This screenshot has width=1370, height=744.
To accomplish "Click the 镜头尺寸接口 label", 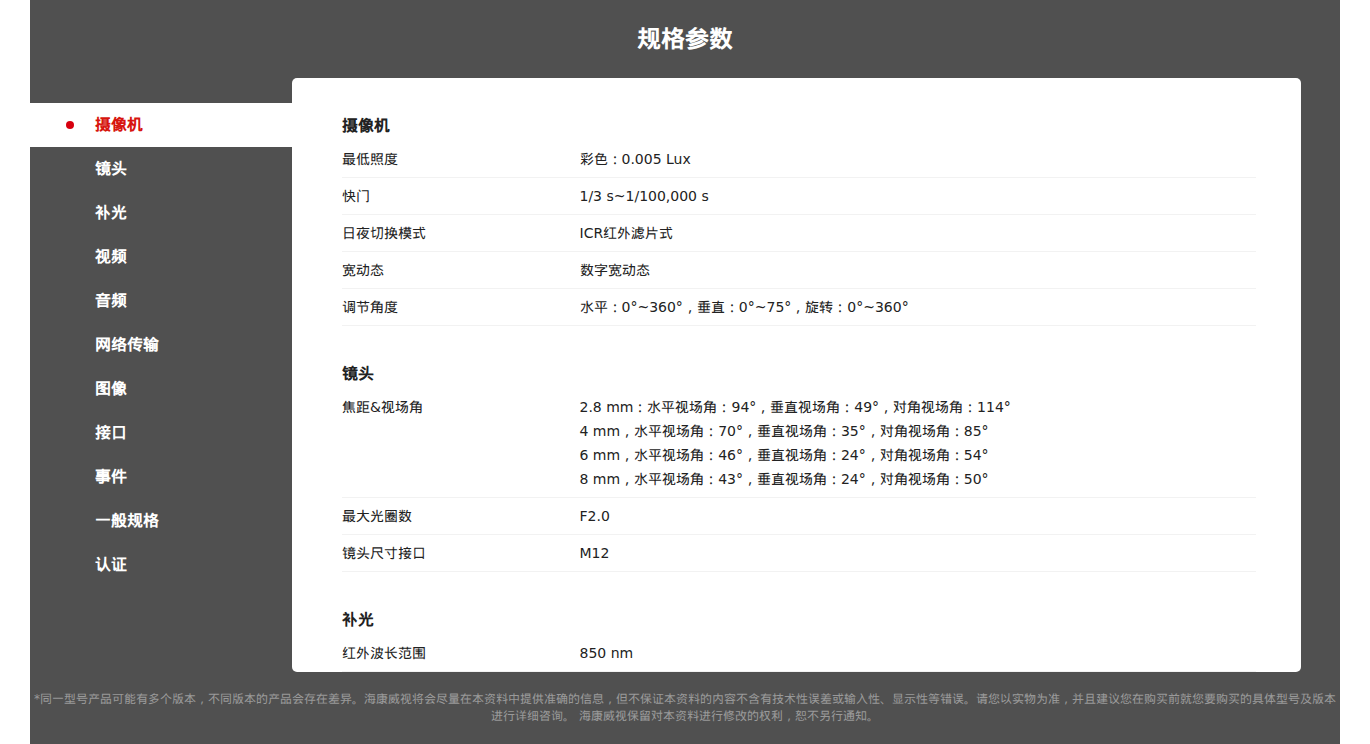I will 384,553.
